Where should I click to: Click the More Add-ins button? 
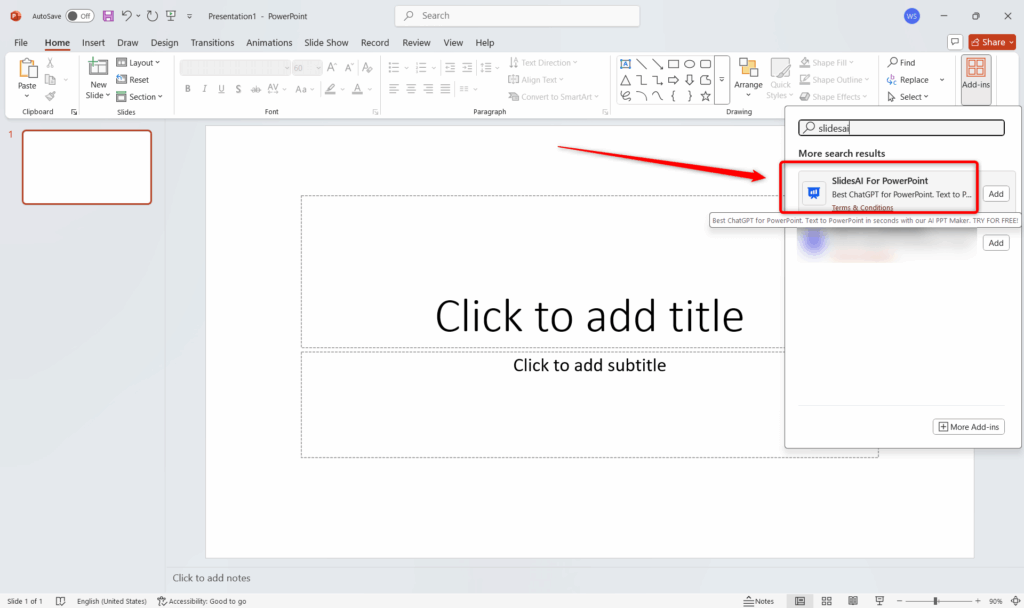968,426
